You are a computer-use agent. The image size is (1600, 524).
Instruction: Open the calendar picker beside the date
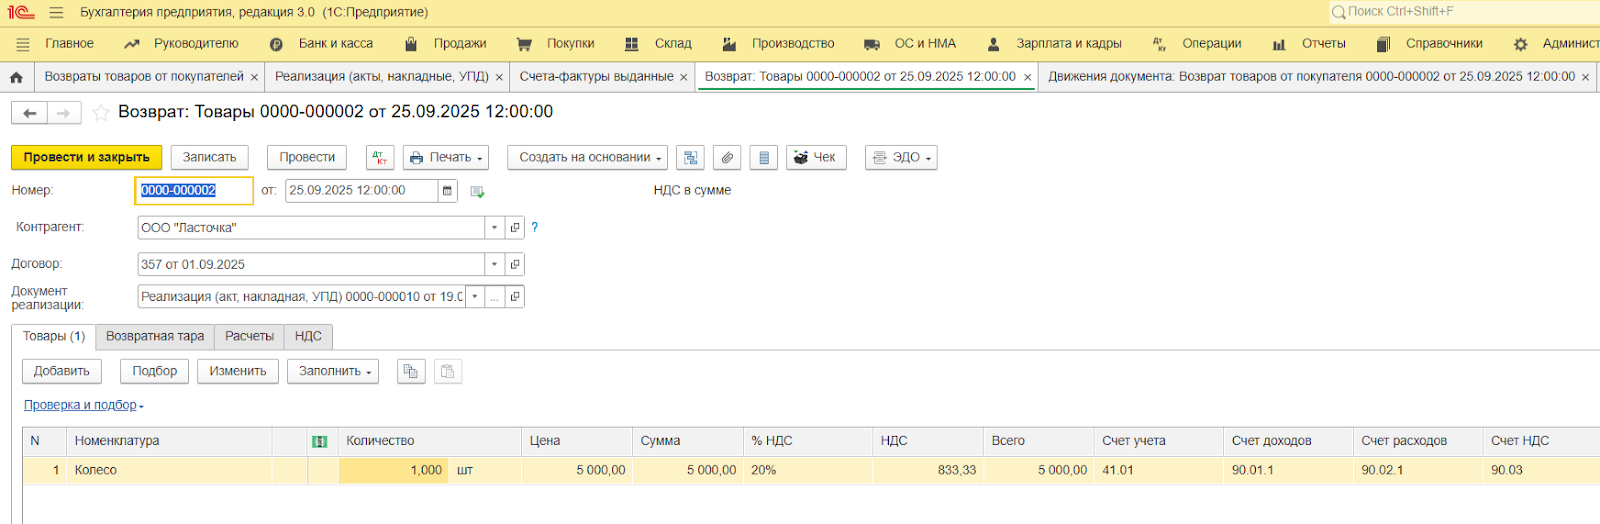[447, 191]
